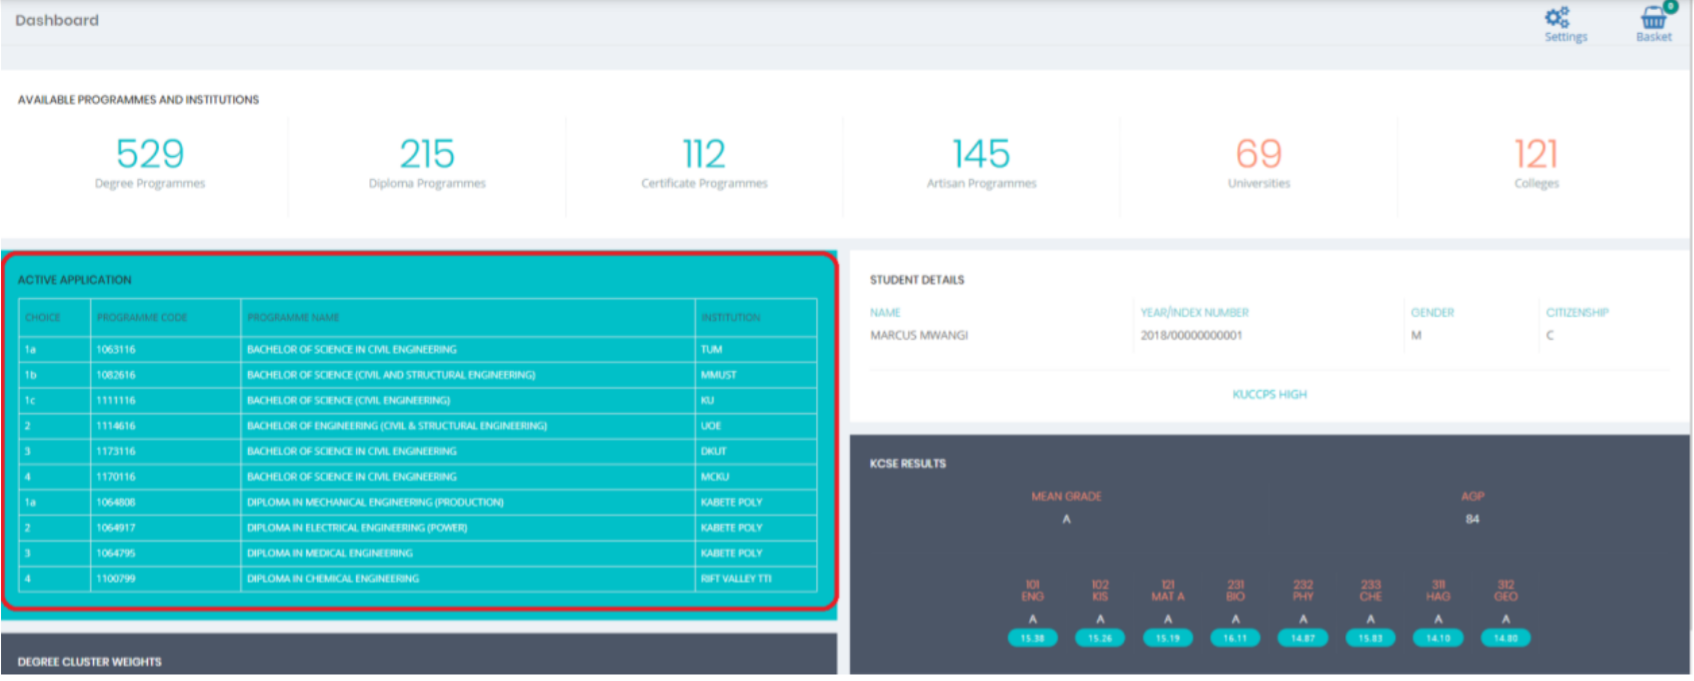Click the Rift Valley TTI institution cell
The height and width of the screenshot is (681, 1694).
tap(736, 579)
